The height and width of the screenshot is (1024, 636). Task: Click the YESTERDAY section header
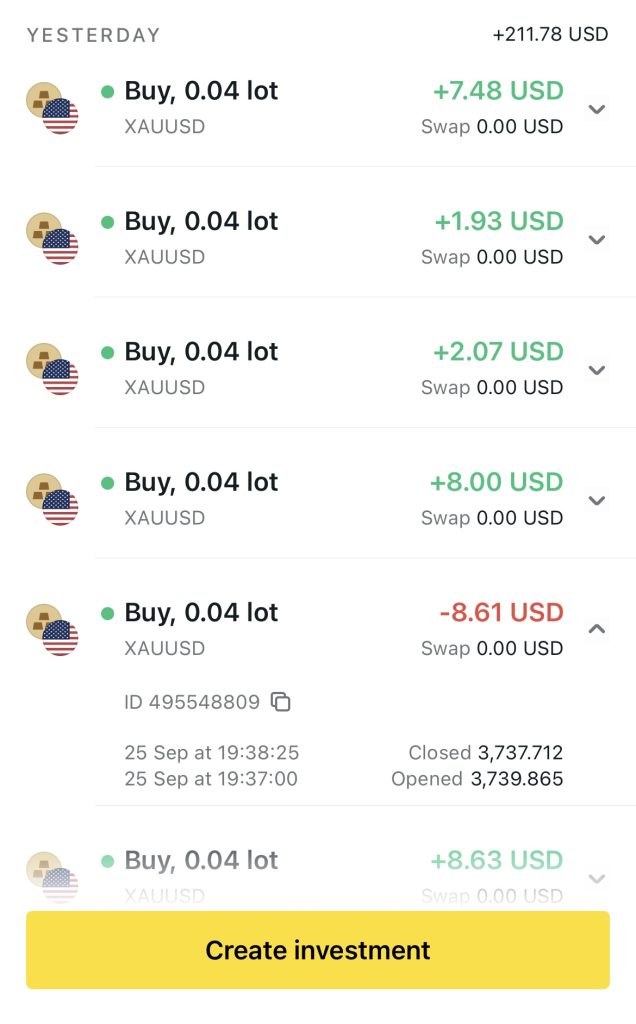click(93, 35)
